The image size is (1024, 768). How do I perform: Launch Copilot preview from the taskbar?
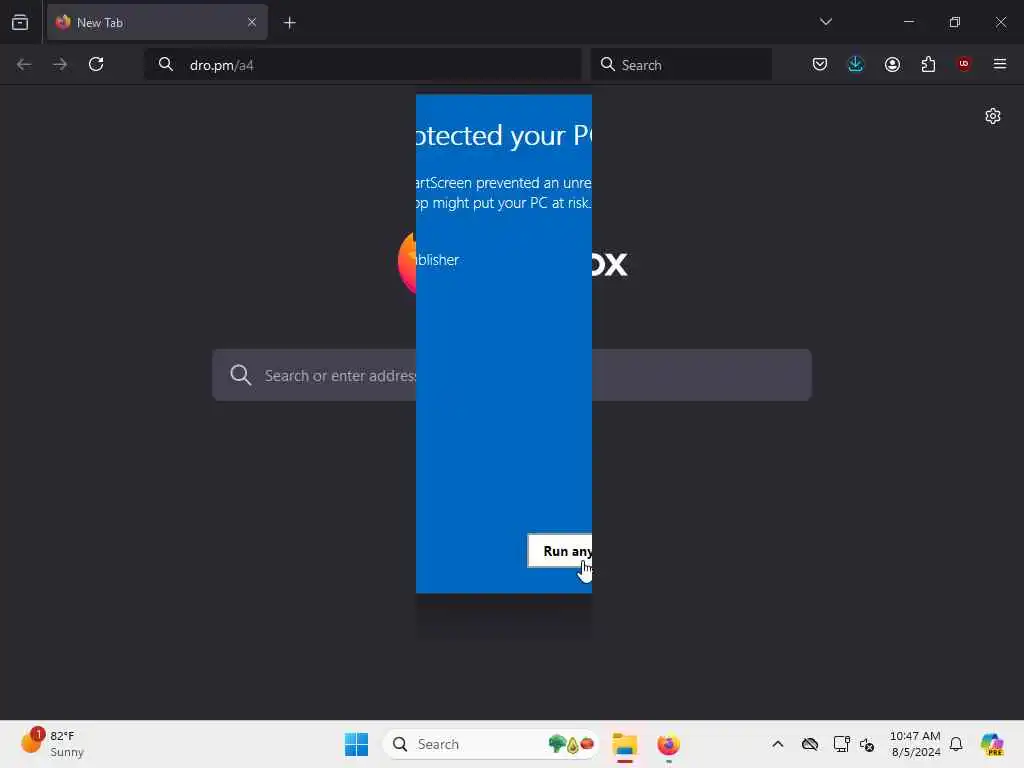[x=992, y=744]
